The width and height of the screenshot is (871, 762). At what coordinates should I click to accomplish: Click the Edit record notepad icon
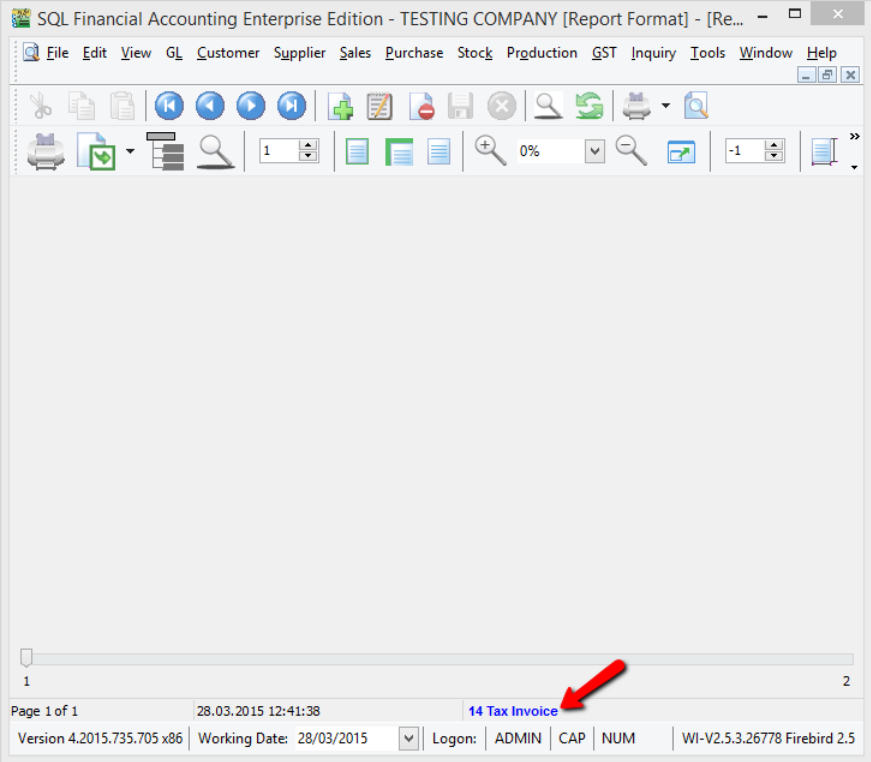coord(380,105)
